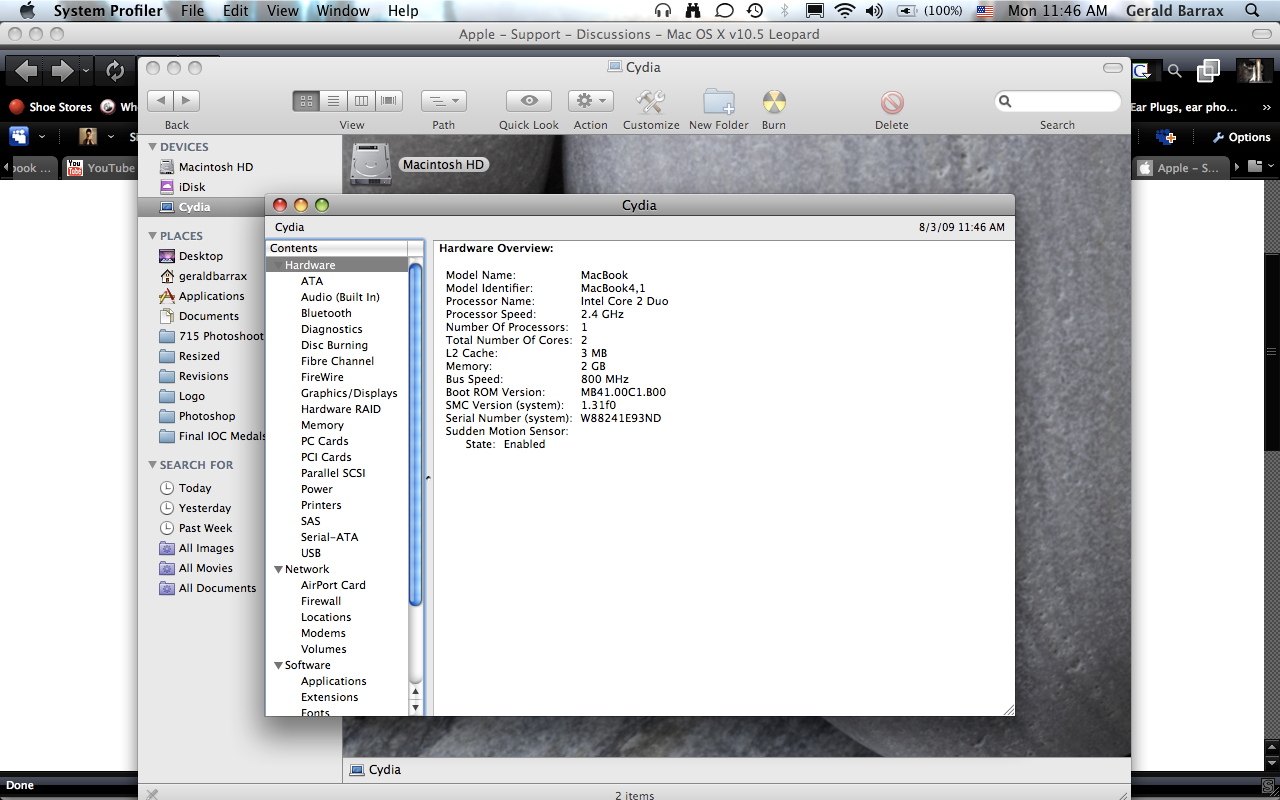Collapse the Hardware category triangle
This screenshot has width=1280, height=800.
pos(277,265)
